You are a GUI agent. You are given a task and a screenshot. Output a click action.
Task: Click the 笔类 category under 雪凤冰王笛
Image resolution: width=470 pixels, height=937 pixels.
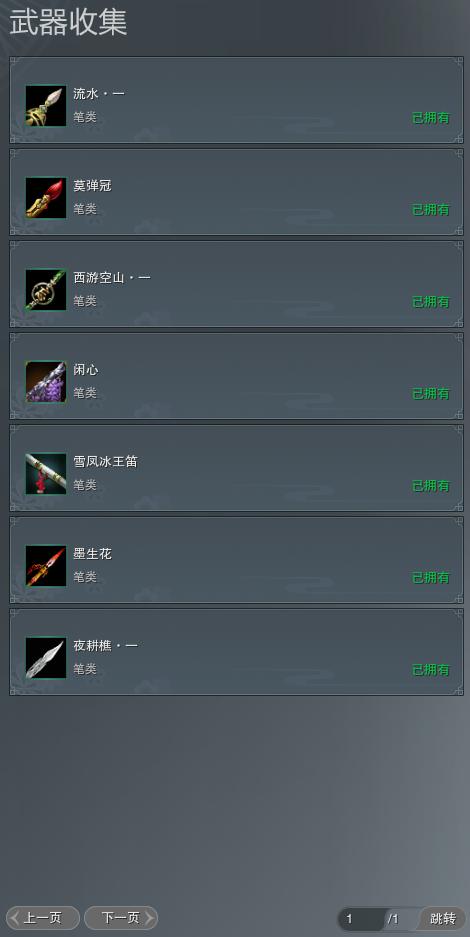pos(85,485)
